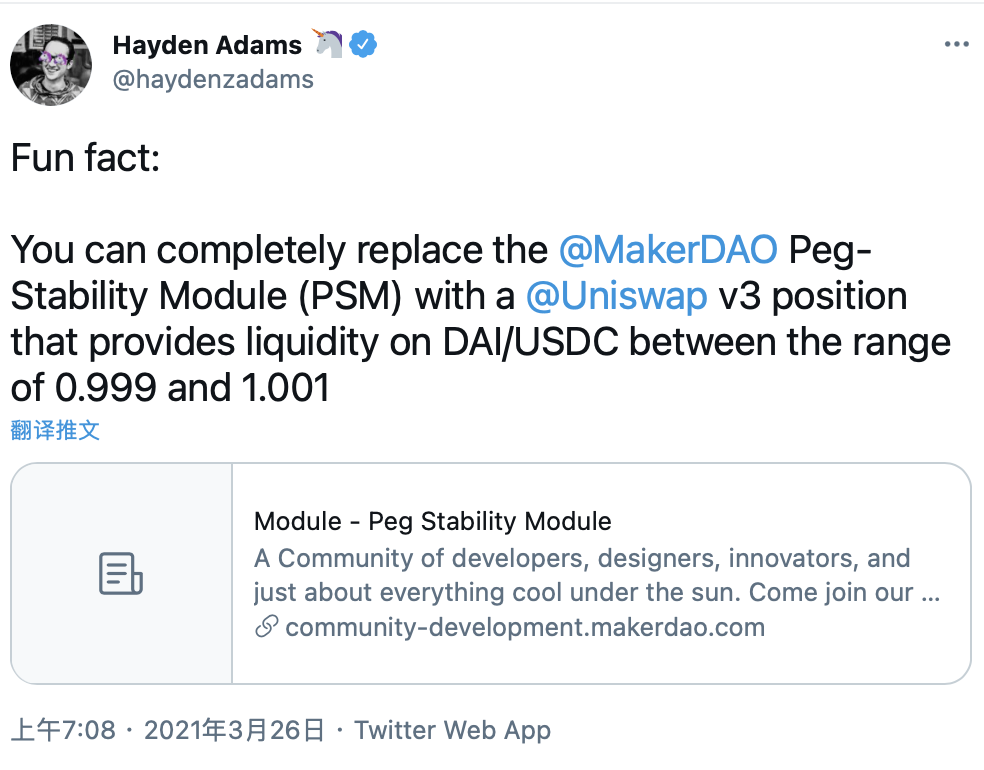984x770 pixels.
Task: Click the Hayden Adams display name
Action: pos(207,45)
